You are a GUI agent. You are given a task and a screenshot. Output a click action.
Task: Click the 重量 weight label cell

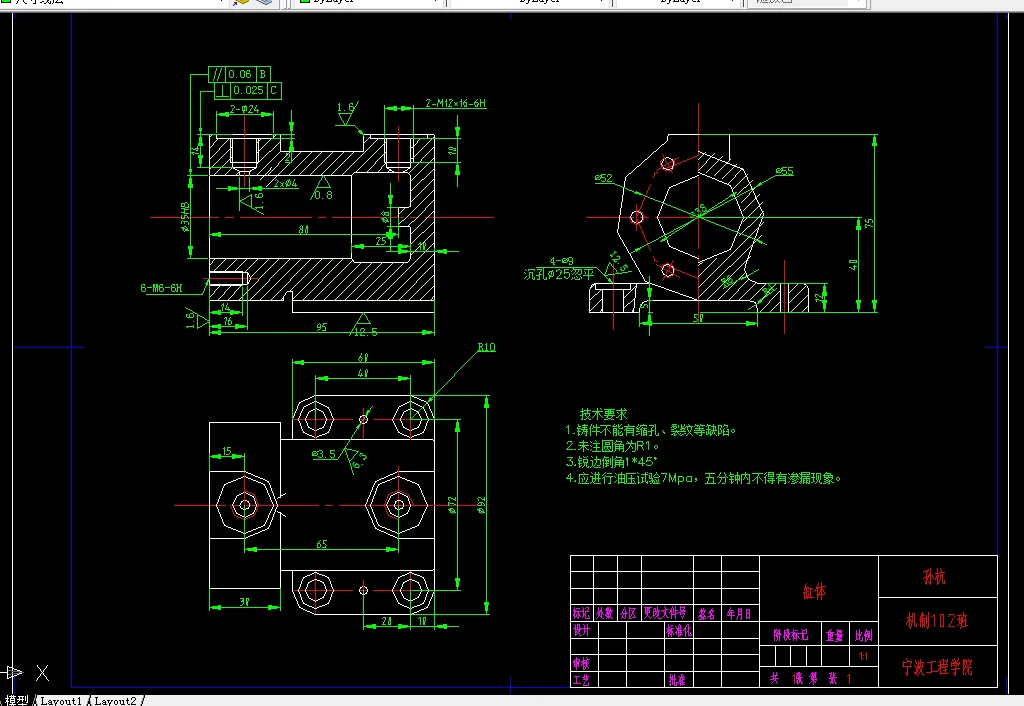(x=834, y=635)
